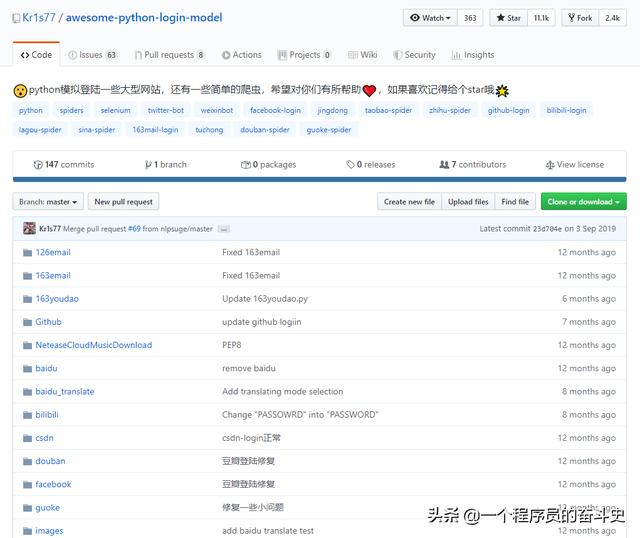640x538 pixels.
Task: Fork the repository
Action: tap(580, 18)
